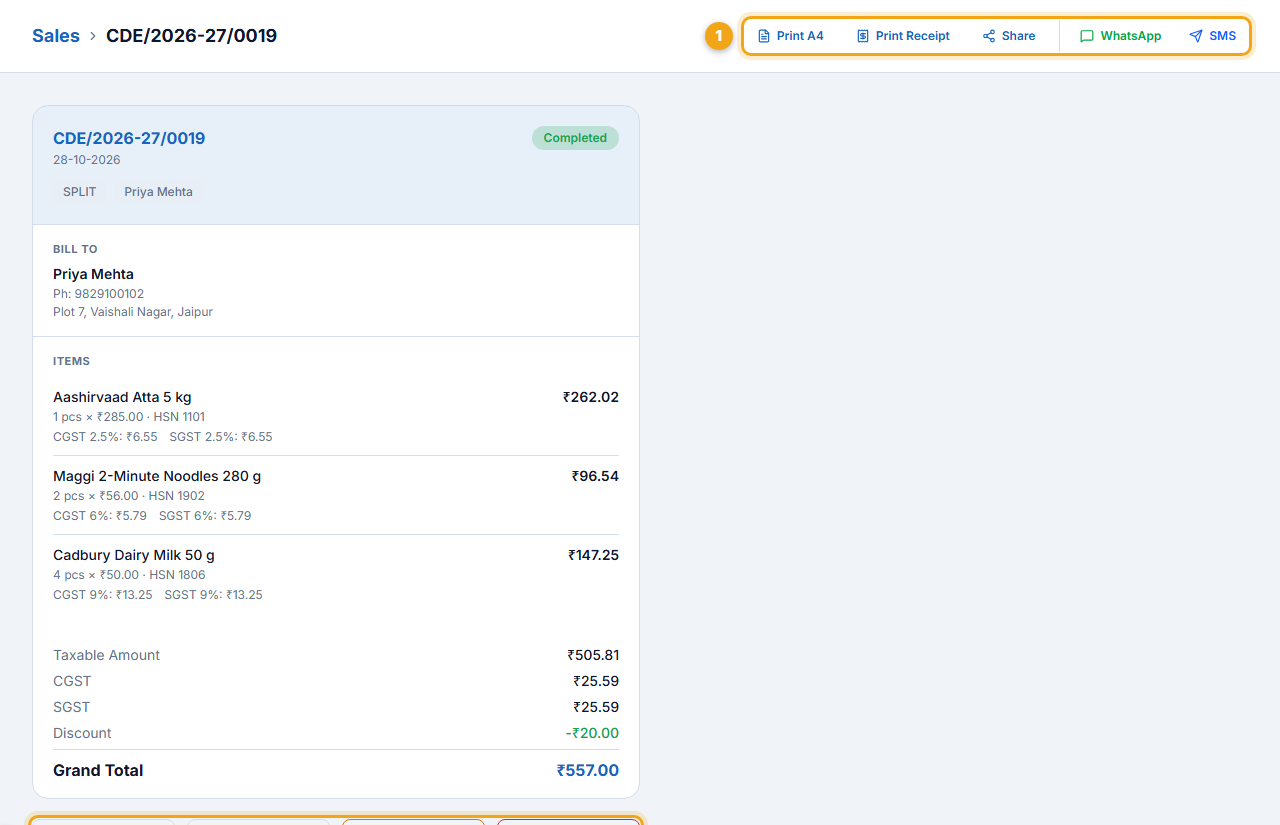The image size is (1280, 825).
Task: Click the Grand Total amount ₹557.00
Action: (588, 770)
